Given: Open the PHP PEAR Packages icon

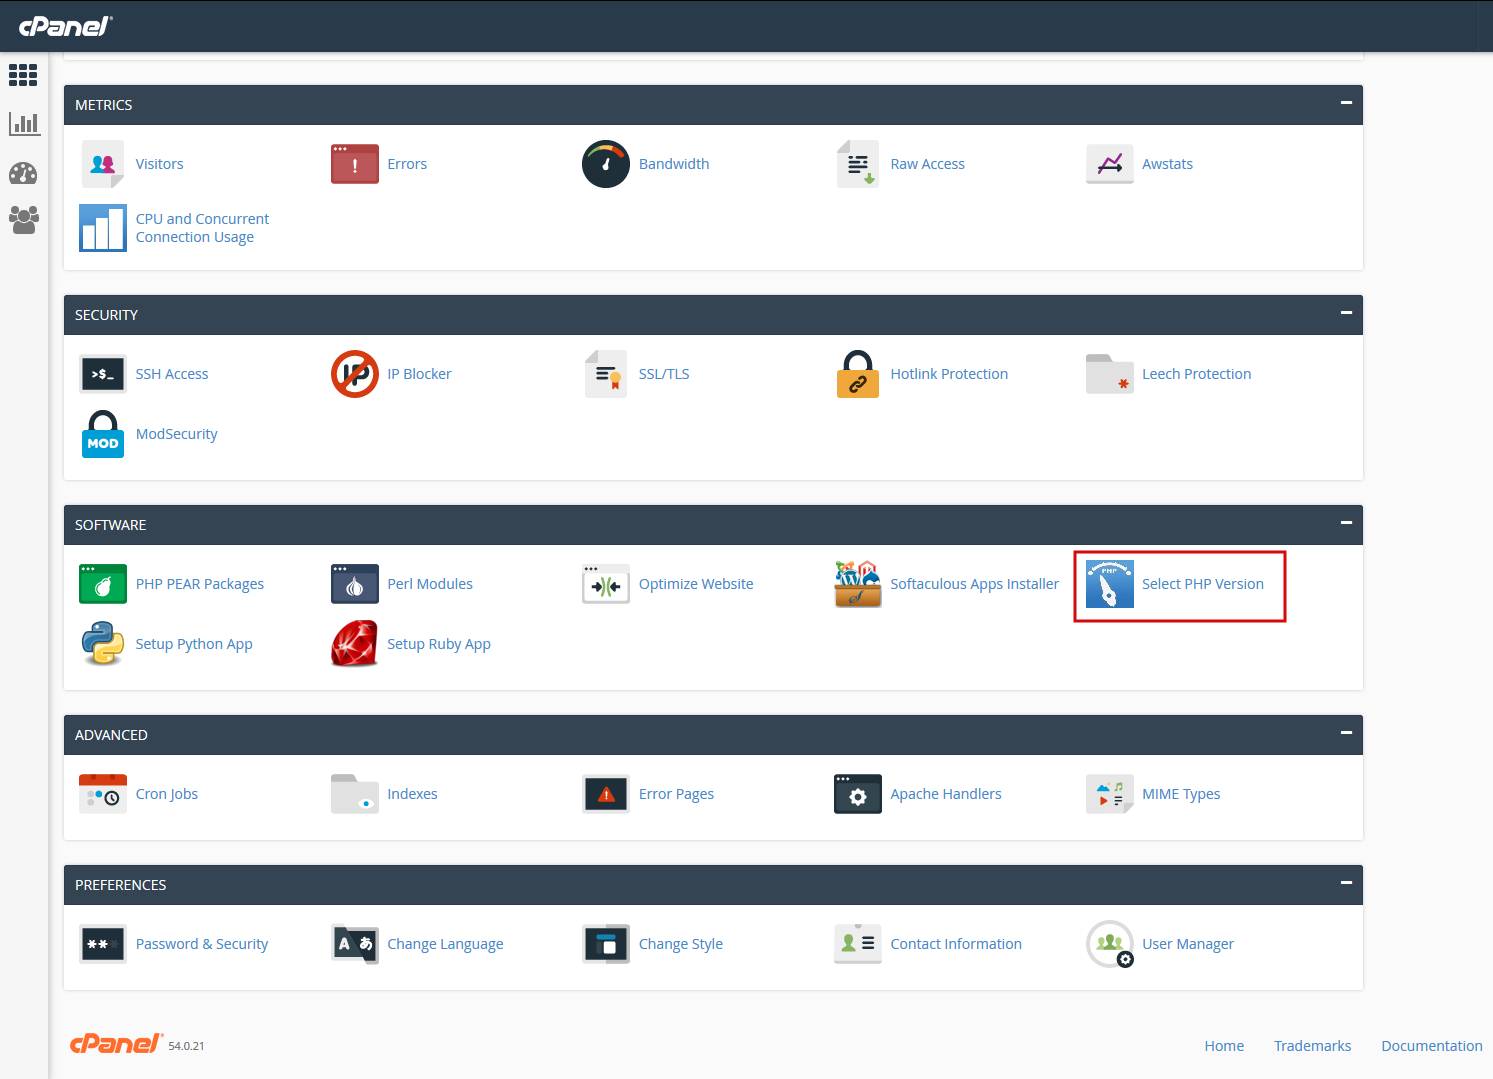Looking at the screenshot, I should (103, 584).
